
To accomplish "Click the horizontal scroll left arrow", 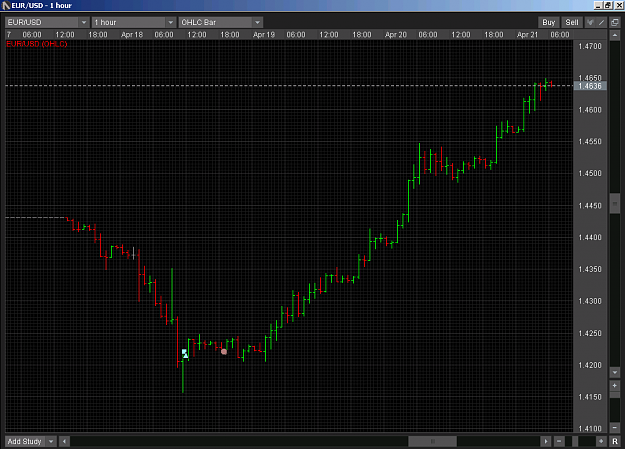I will (x=64, y=441).
